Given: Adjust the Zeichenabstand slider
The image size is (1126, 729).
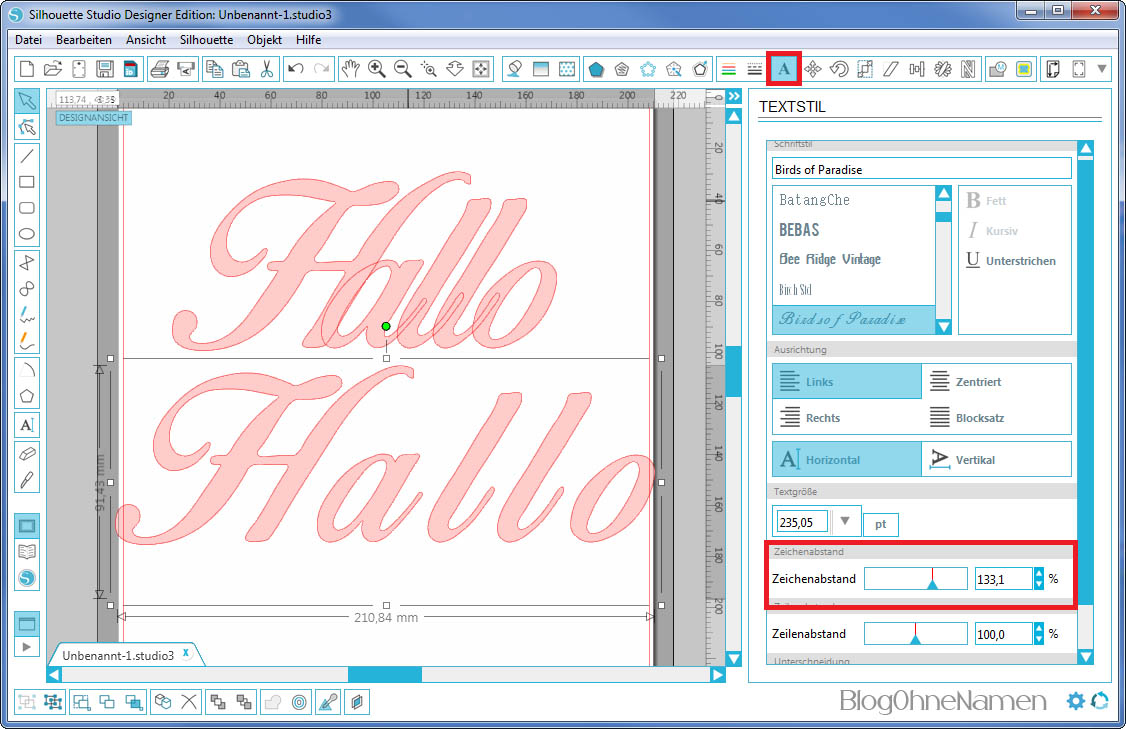Looking at the screenshot, I should 932,579.
